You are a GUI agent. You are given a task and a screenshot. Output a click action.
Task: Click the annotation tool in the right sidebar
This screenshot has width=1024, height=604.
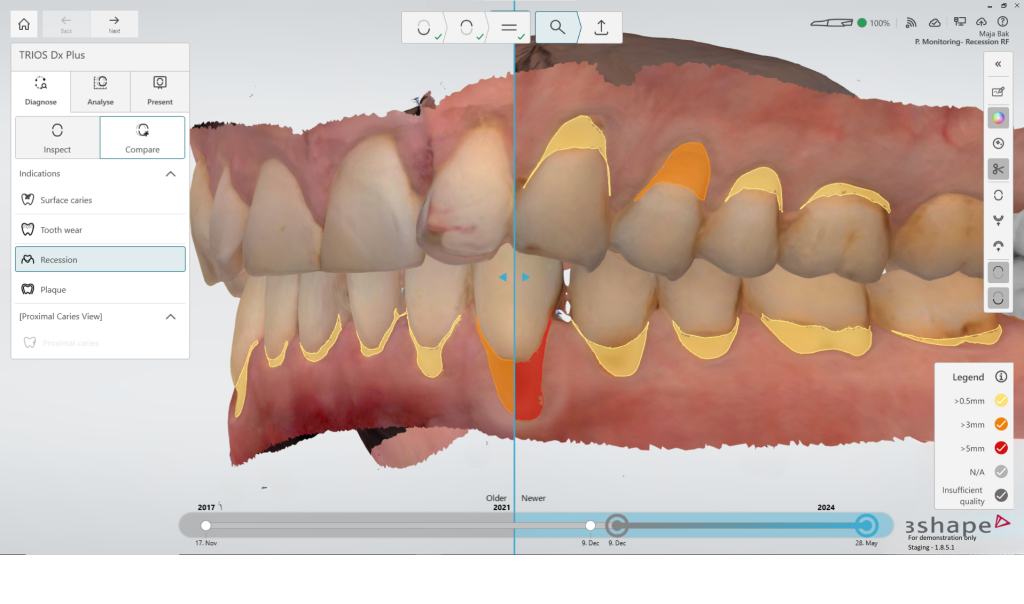click(x=997, y=91)
